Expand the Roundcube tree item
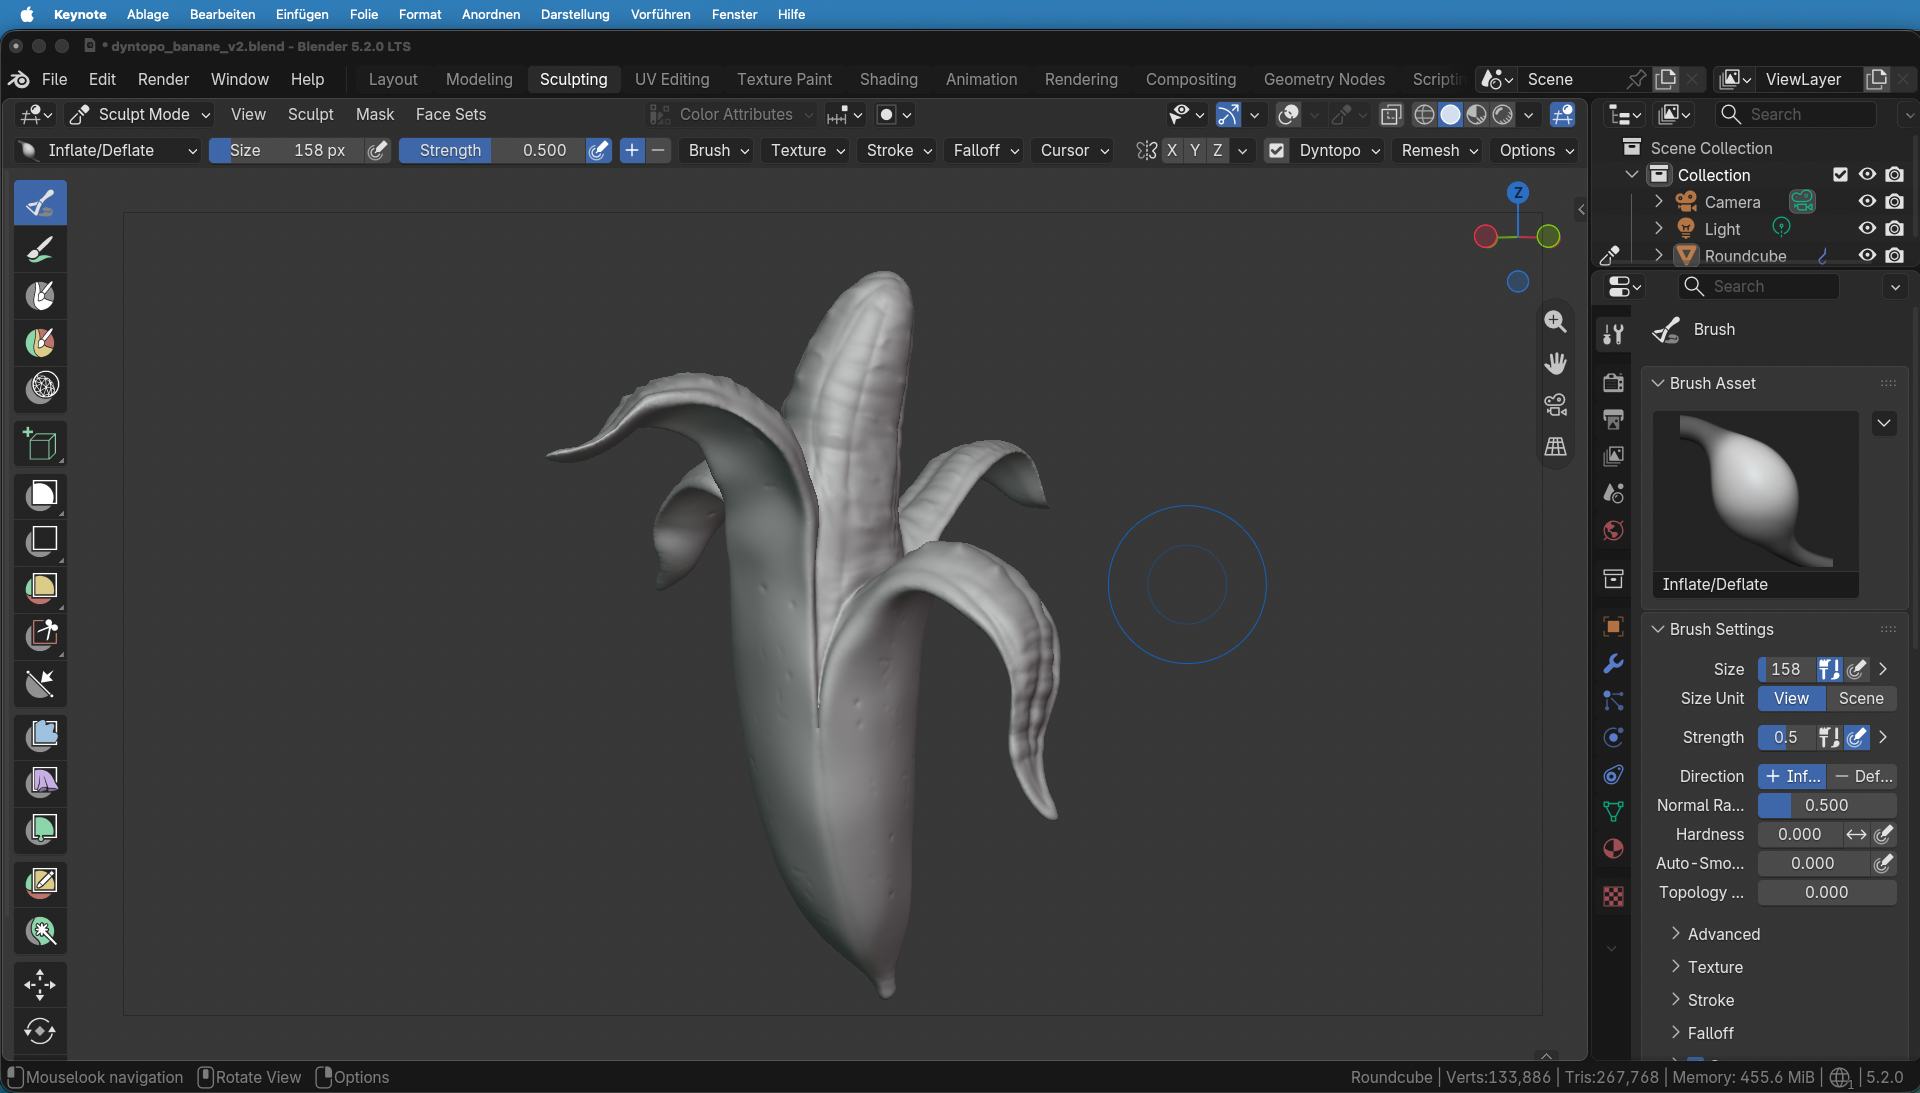Viewport: 1920px width, 1093px height. pos(1659,255)
